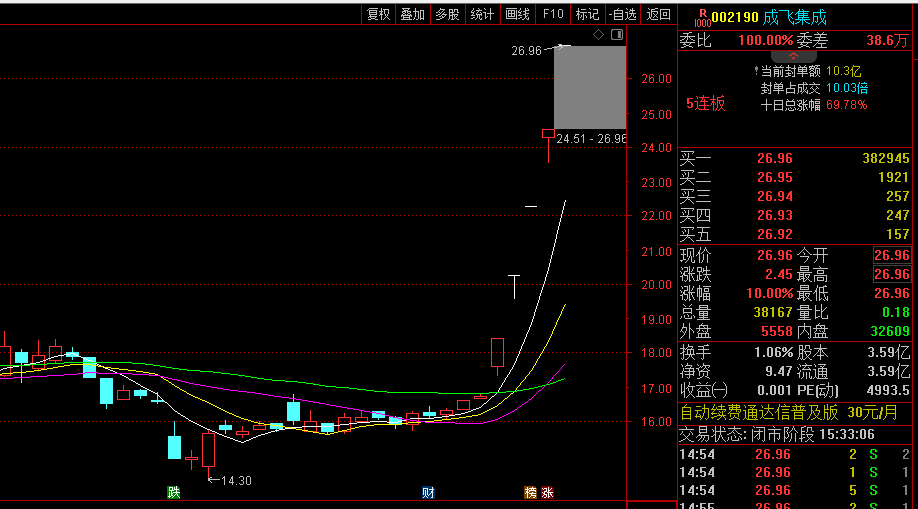Screen dimensions: 918x509
Task: Click the 14.30 low price label
Action: (236, 481)
